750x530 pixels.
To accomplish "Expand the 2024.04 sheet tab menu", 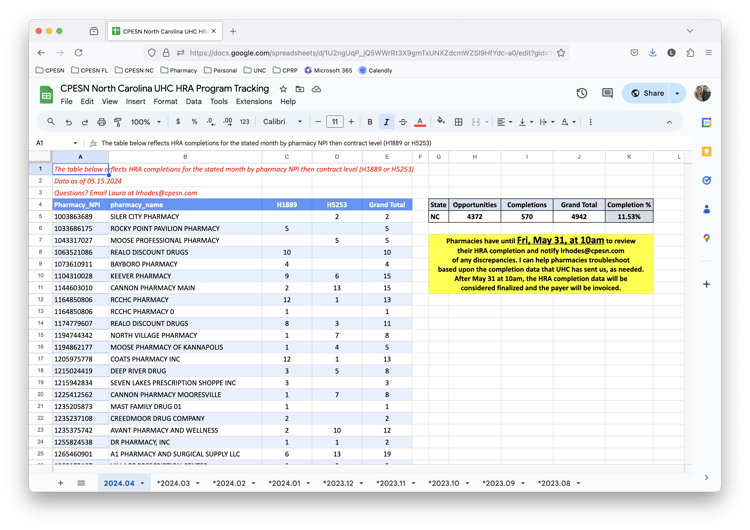I will (x=143, y=483).
